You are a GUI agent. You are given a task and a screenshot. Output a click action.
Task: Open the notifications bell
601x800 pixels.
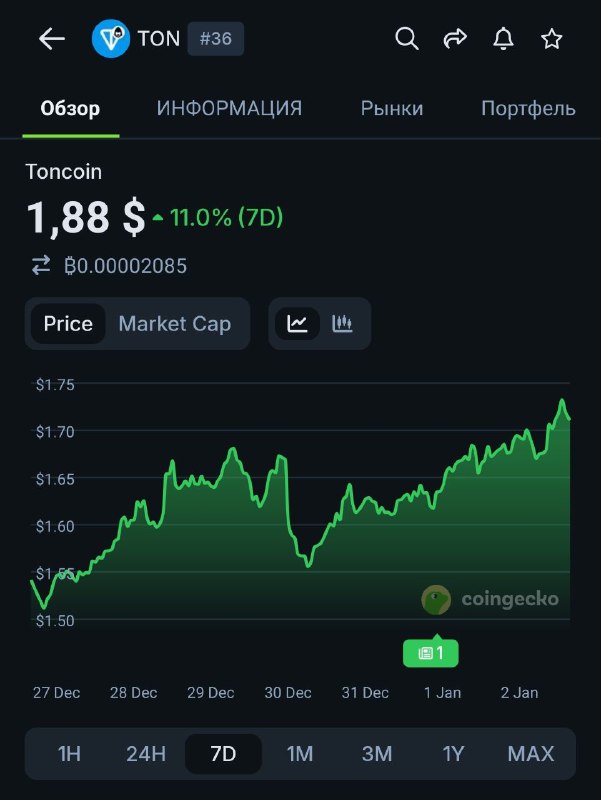(x=503, y=39)
